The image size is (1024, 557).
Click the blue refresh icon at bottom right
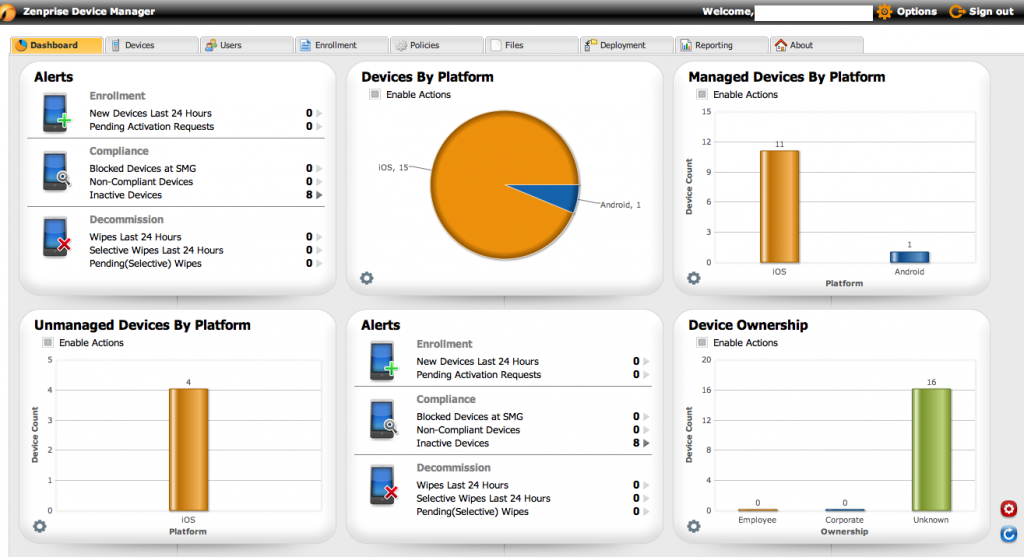pos(1008,533)
